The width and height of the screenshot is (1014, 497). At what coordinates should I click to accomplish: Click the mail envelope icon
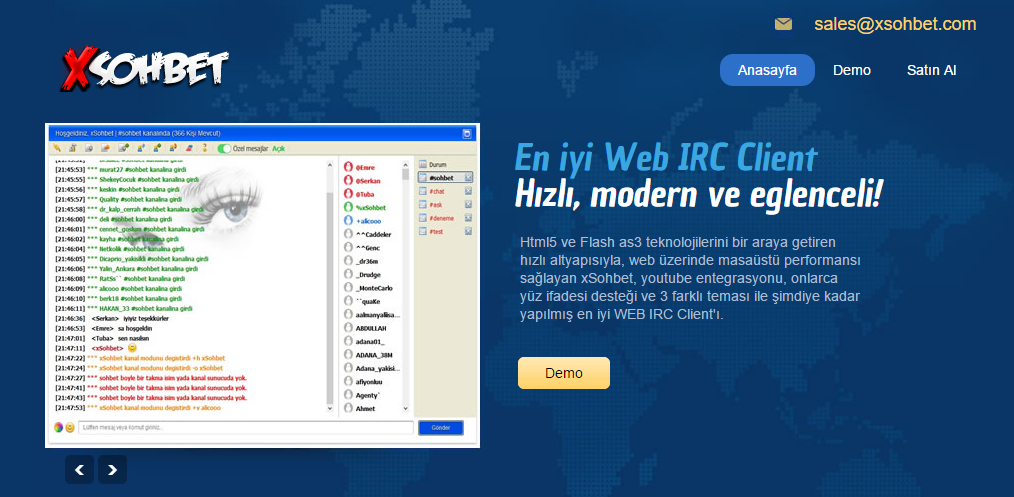click(x=783, y=25)
